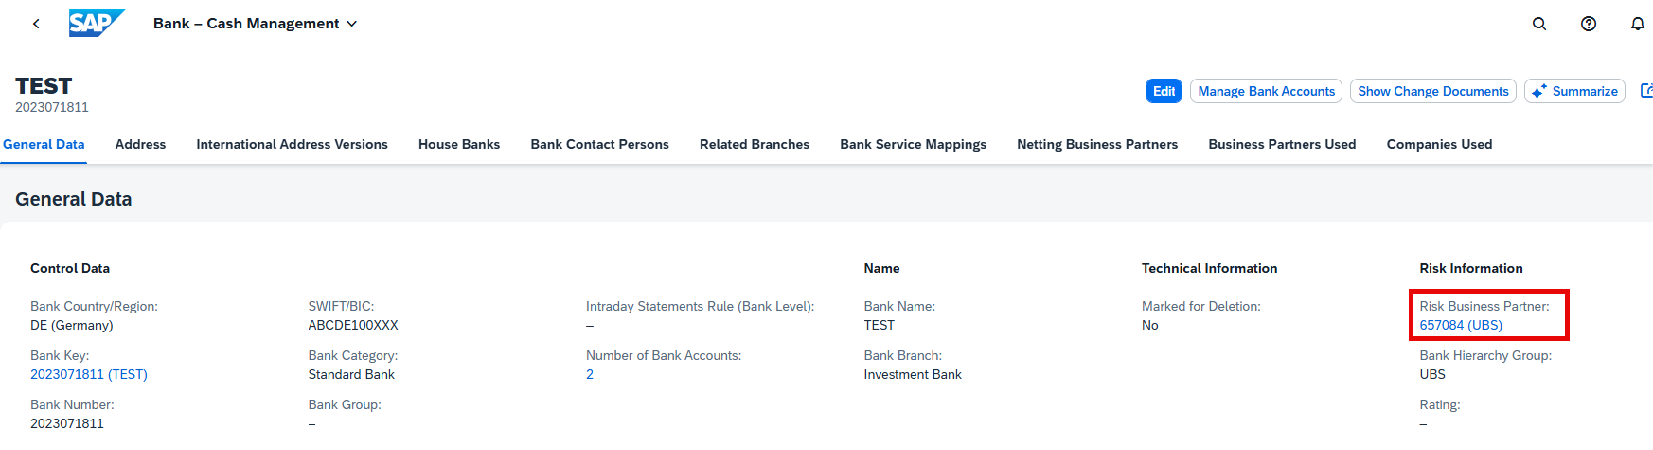This screenshot has height=450, width=1653.
Task: Go to the Bank Service Mappings tab
Action: coord(913,144)
